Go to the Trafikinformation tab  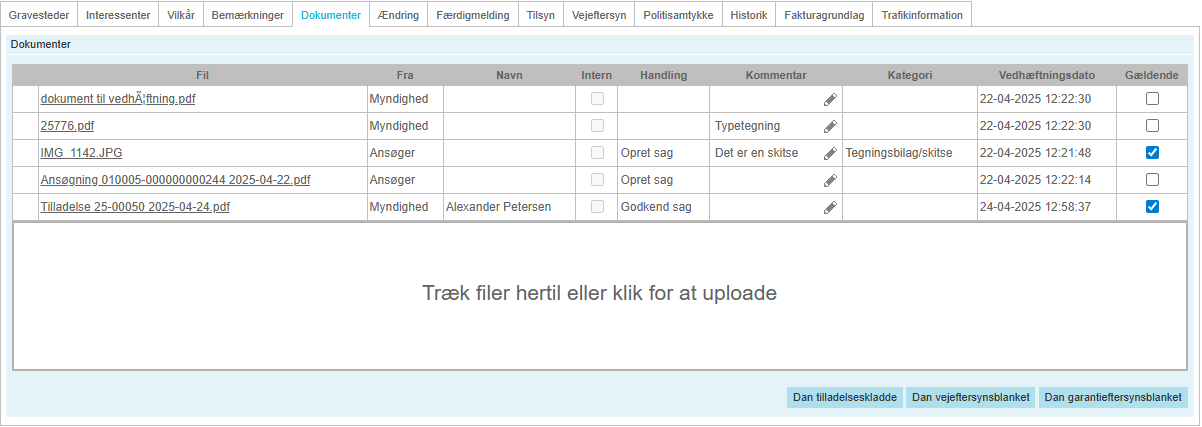tap(922, 15)
